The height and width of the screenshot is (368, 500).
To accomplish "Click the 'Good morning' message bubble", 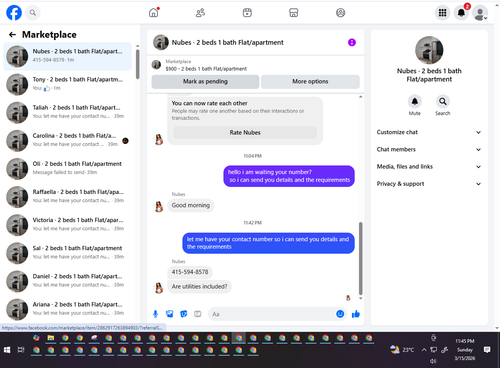I will (x=191, y=205).
